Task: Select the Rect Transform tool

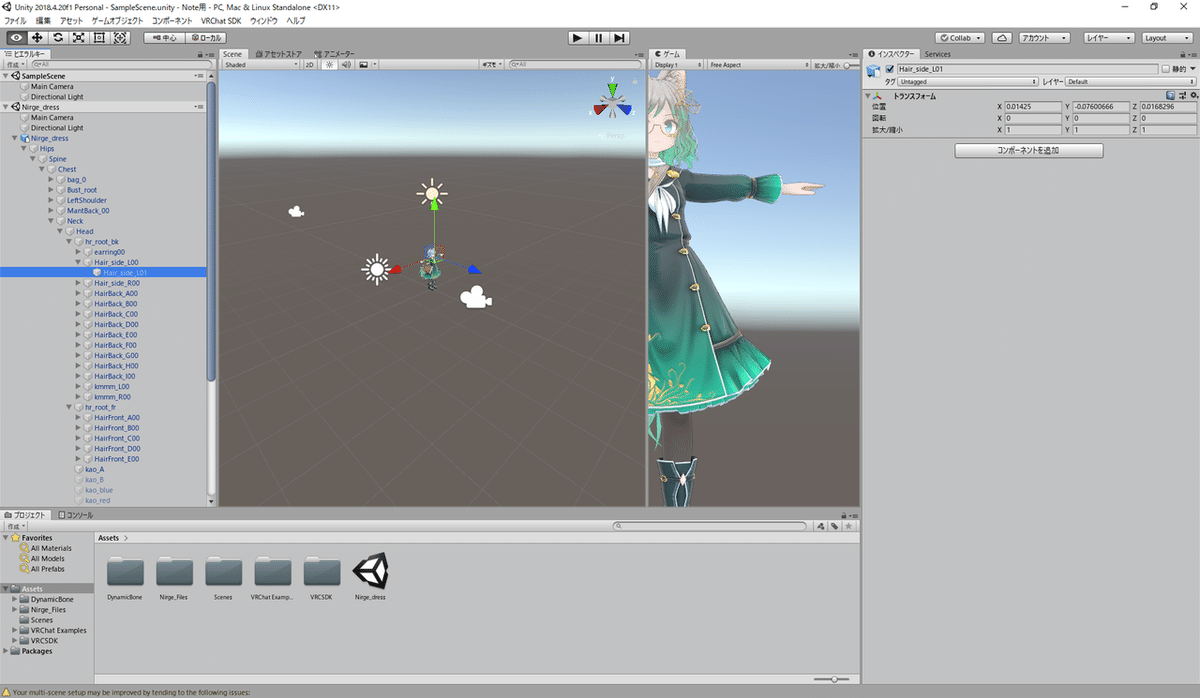Action: 99,38
